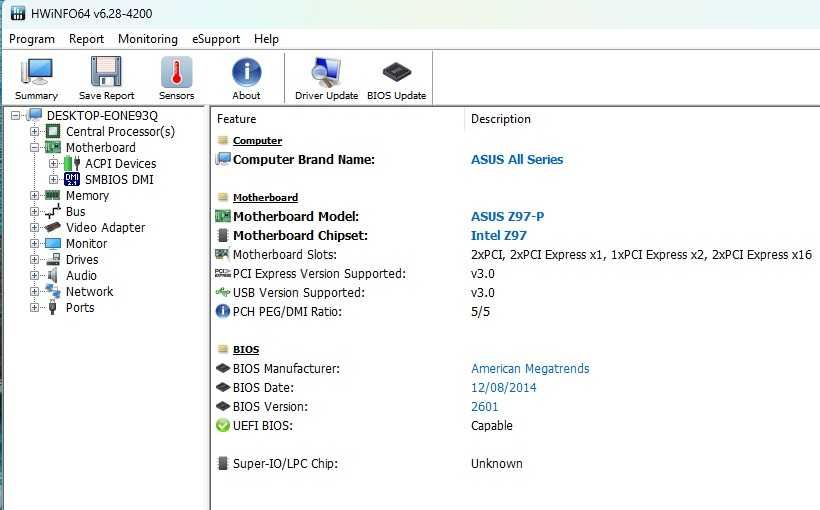
Task: Click the UEFI BIOS Capable value
Action: (492, 425)
